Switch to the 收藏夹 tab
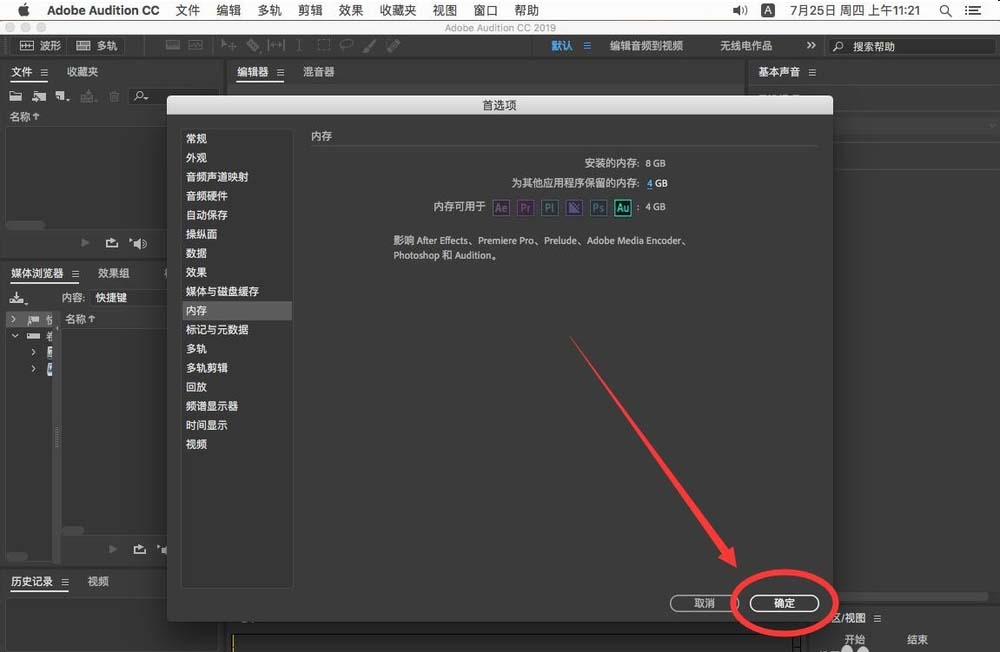Screen dimensions: 1000x652 (82, 72)
